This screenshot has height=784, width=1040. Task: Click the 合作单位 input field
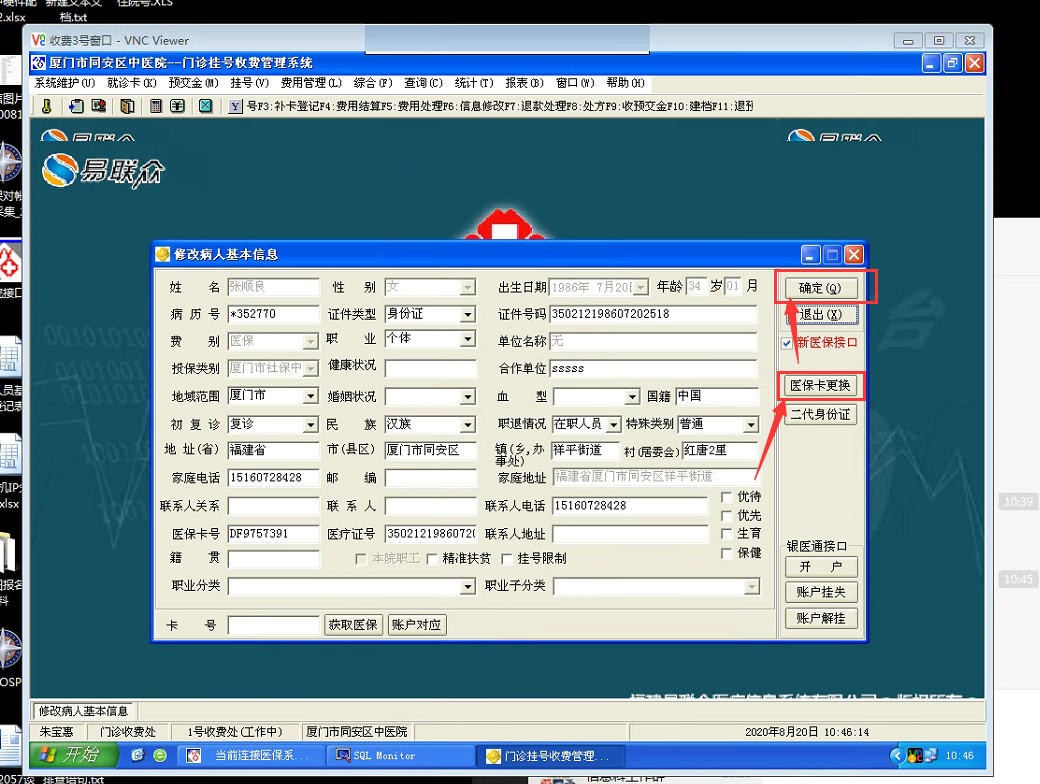[x=653, y=368]
